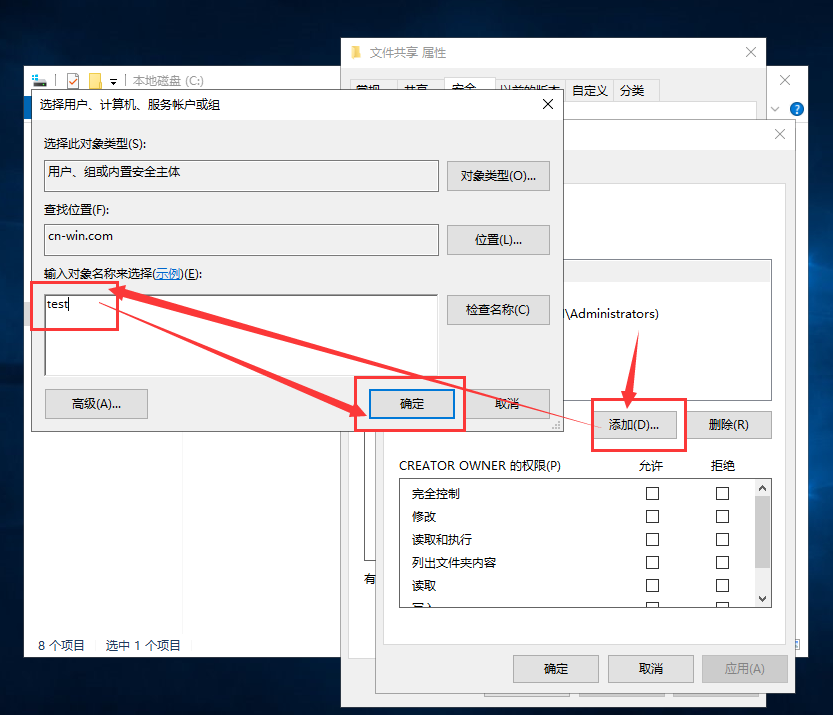
Task: Click the Remove (删除) button in permissions dialog
Action: pyautogui.click(x=728, y=425)
